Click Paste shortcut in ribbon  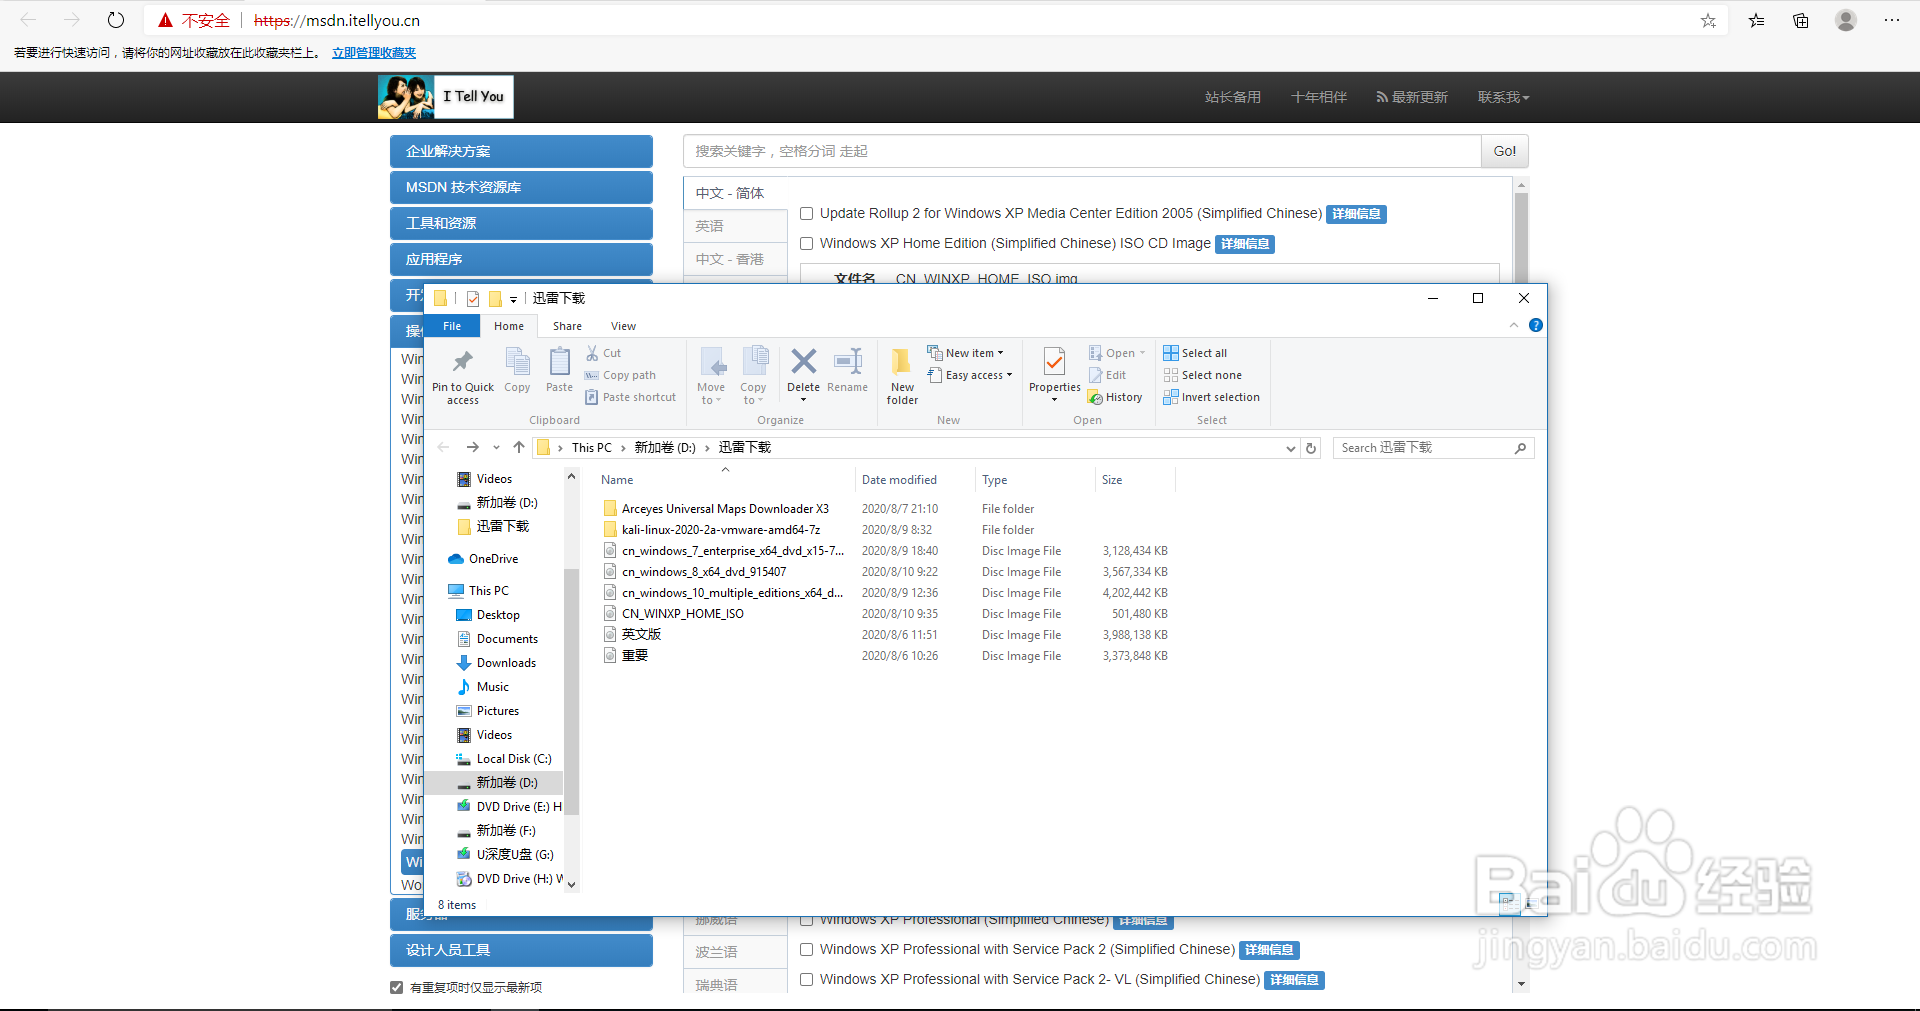[631, 397]
